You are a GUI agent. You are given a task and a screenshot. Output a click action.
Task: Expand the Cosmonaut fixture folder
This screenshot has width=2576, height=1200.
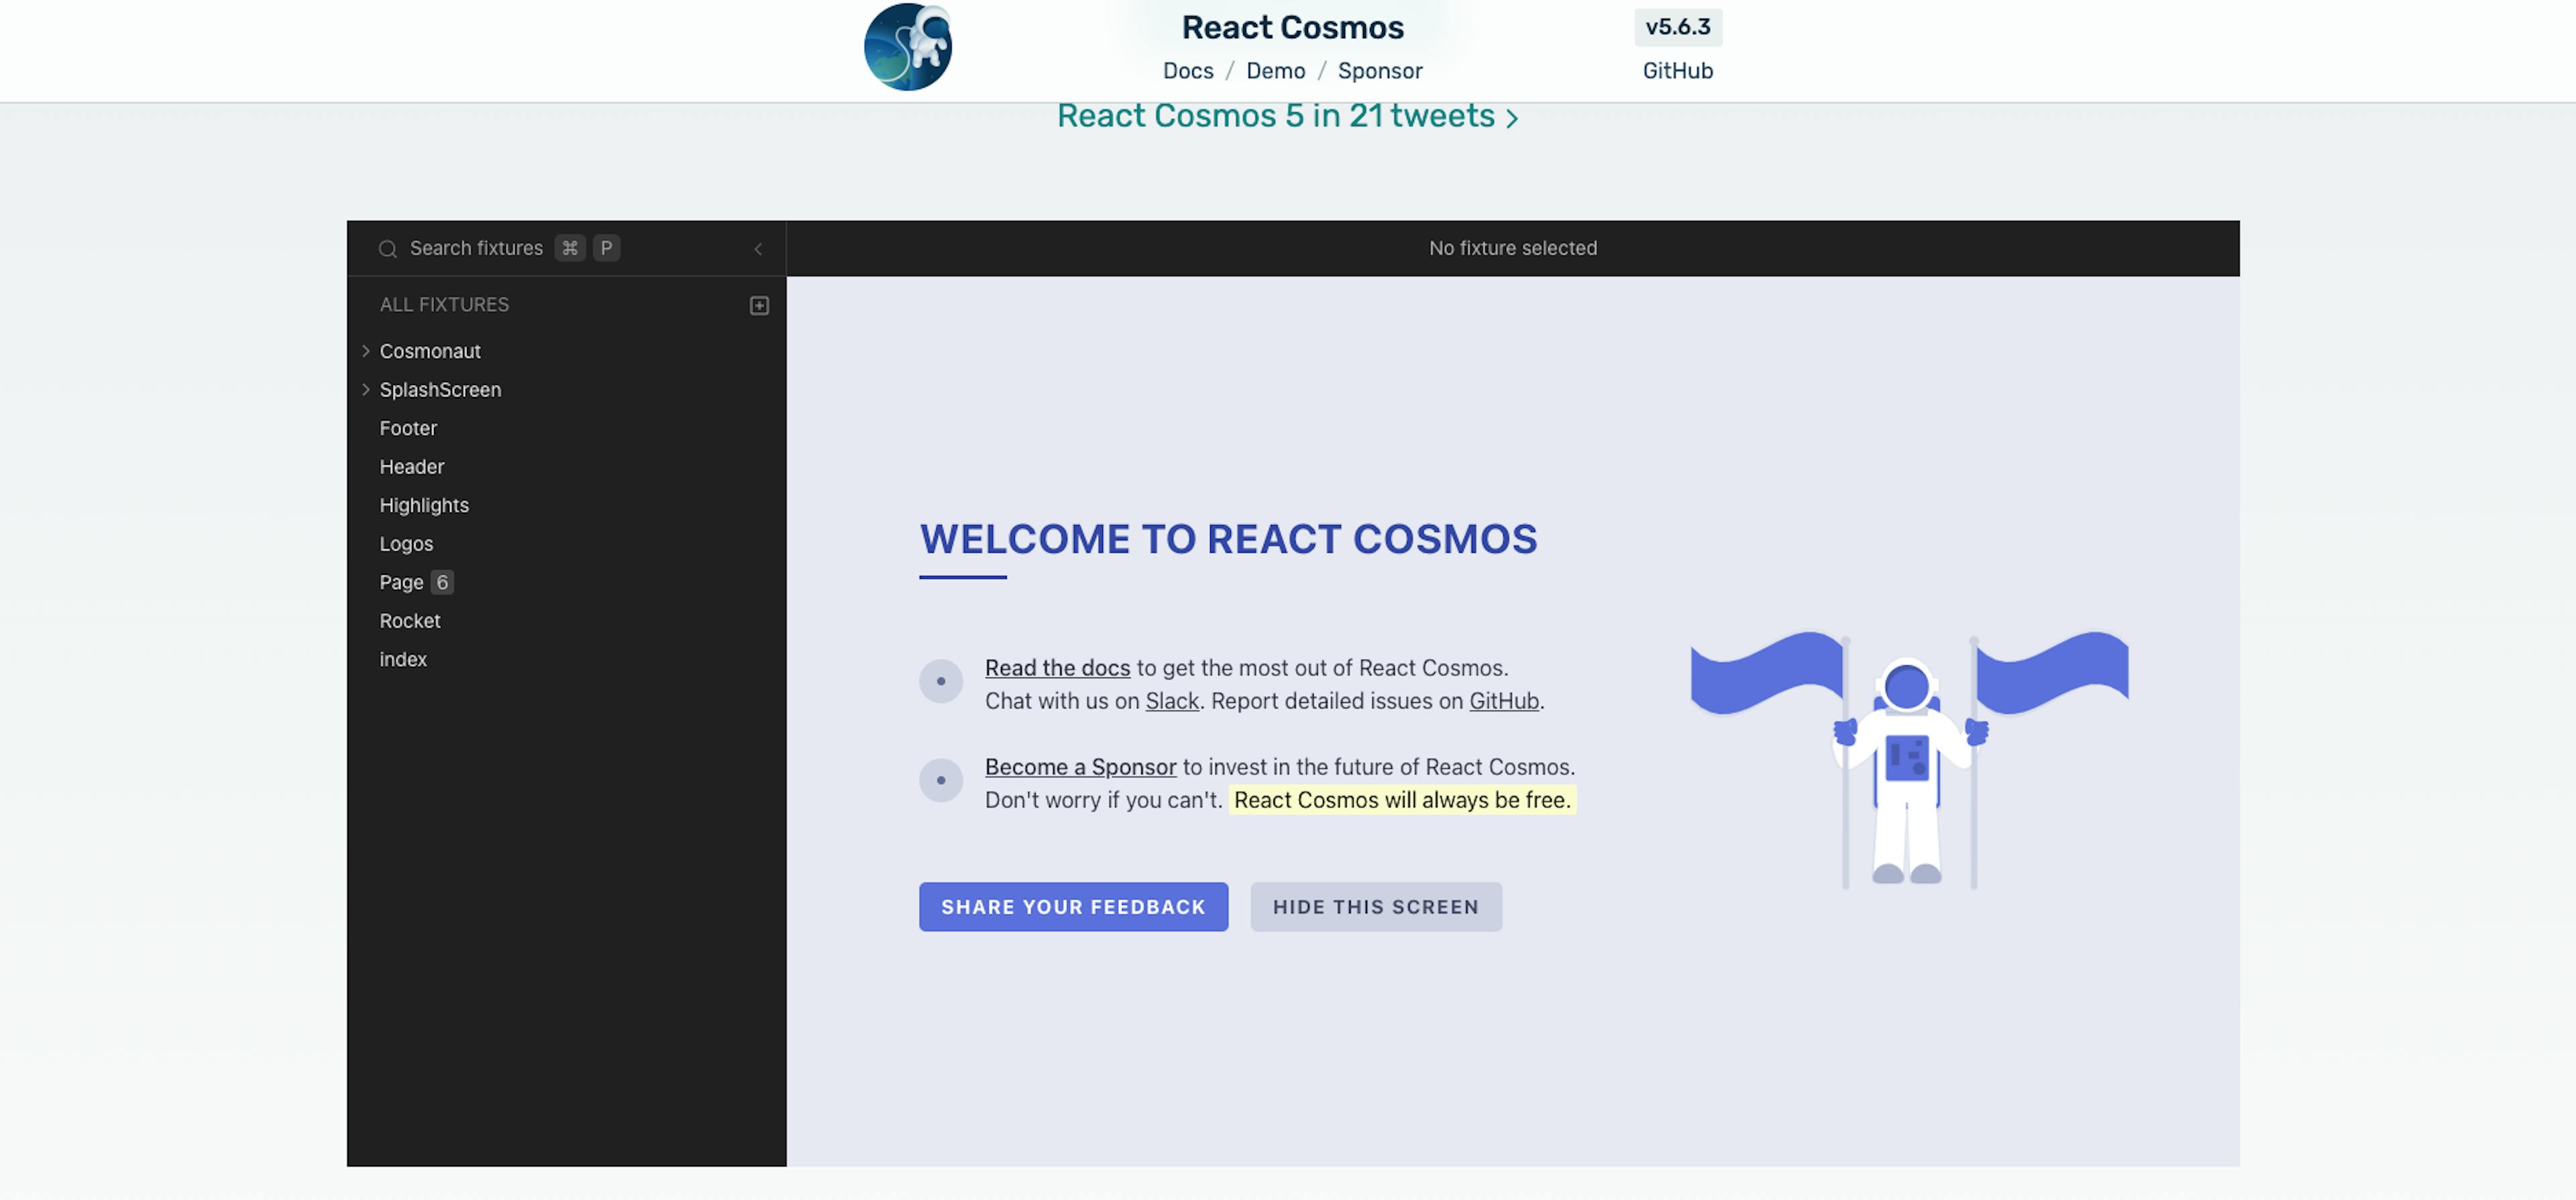pos(366,351)
